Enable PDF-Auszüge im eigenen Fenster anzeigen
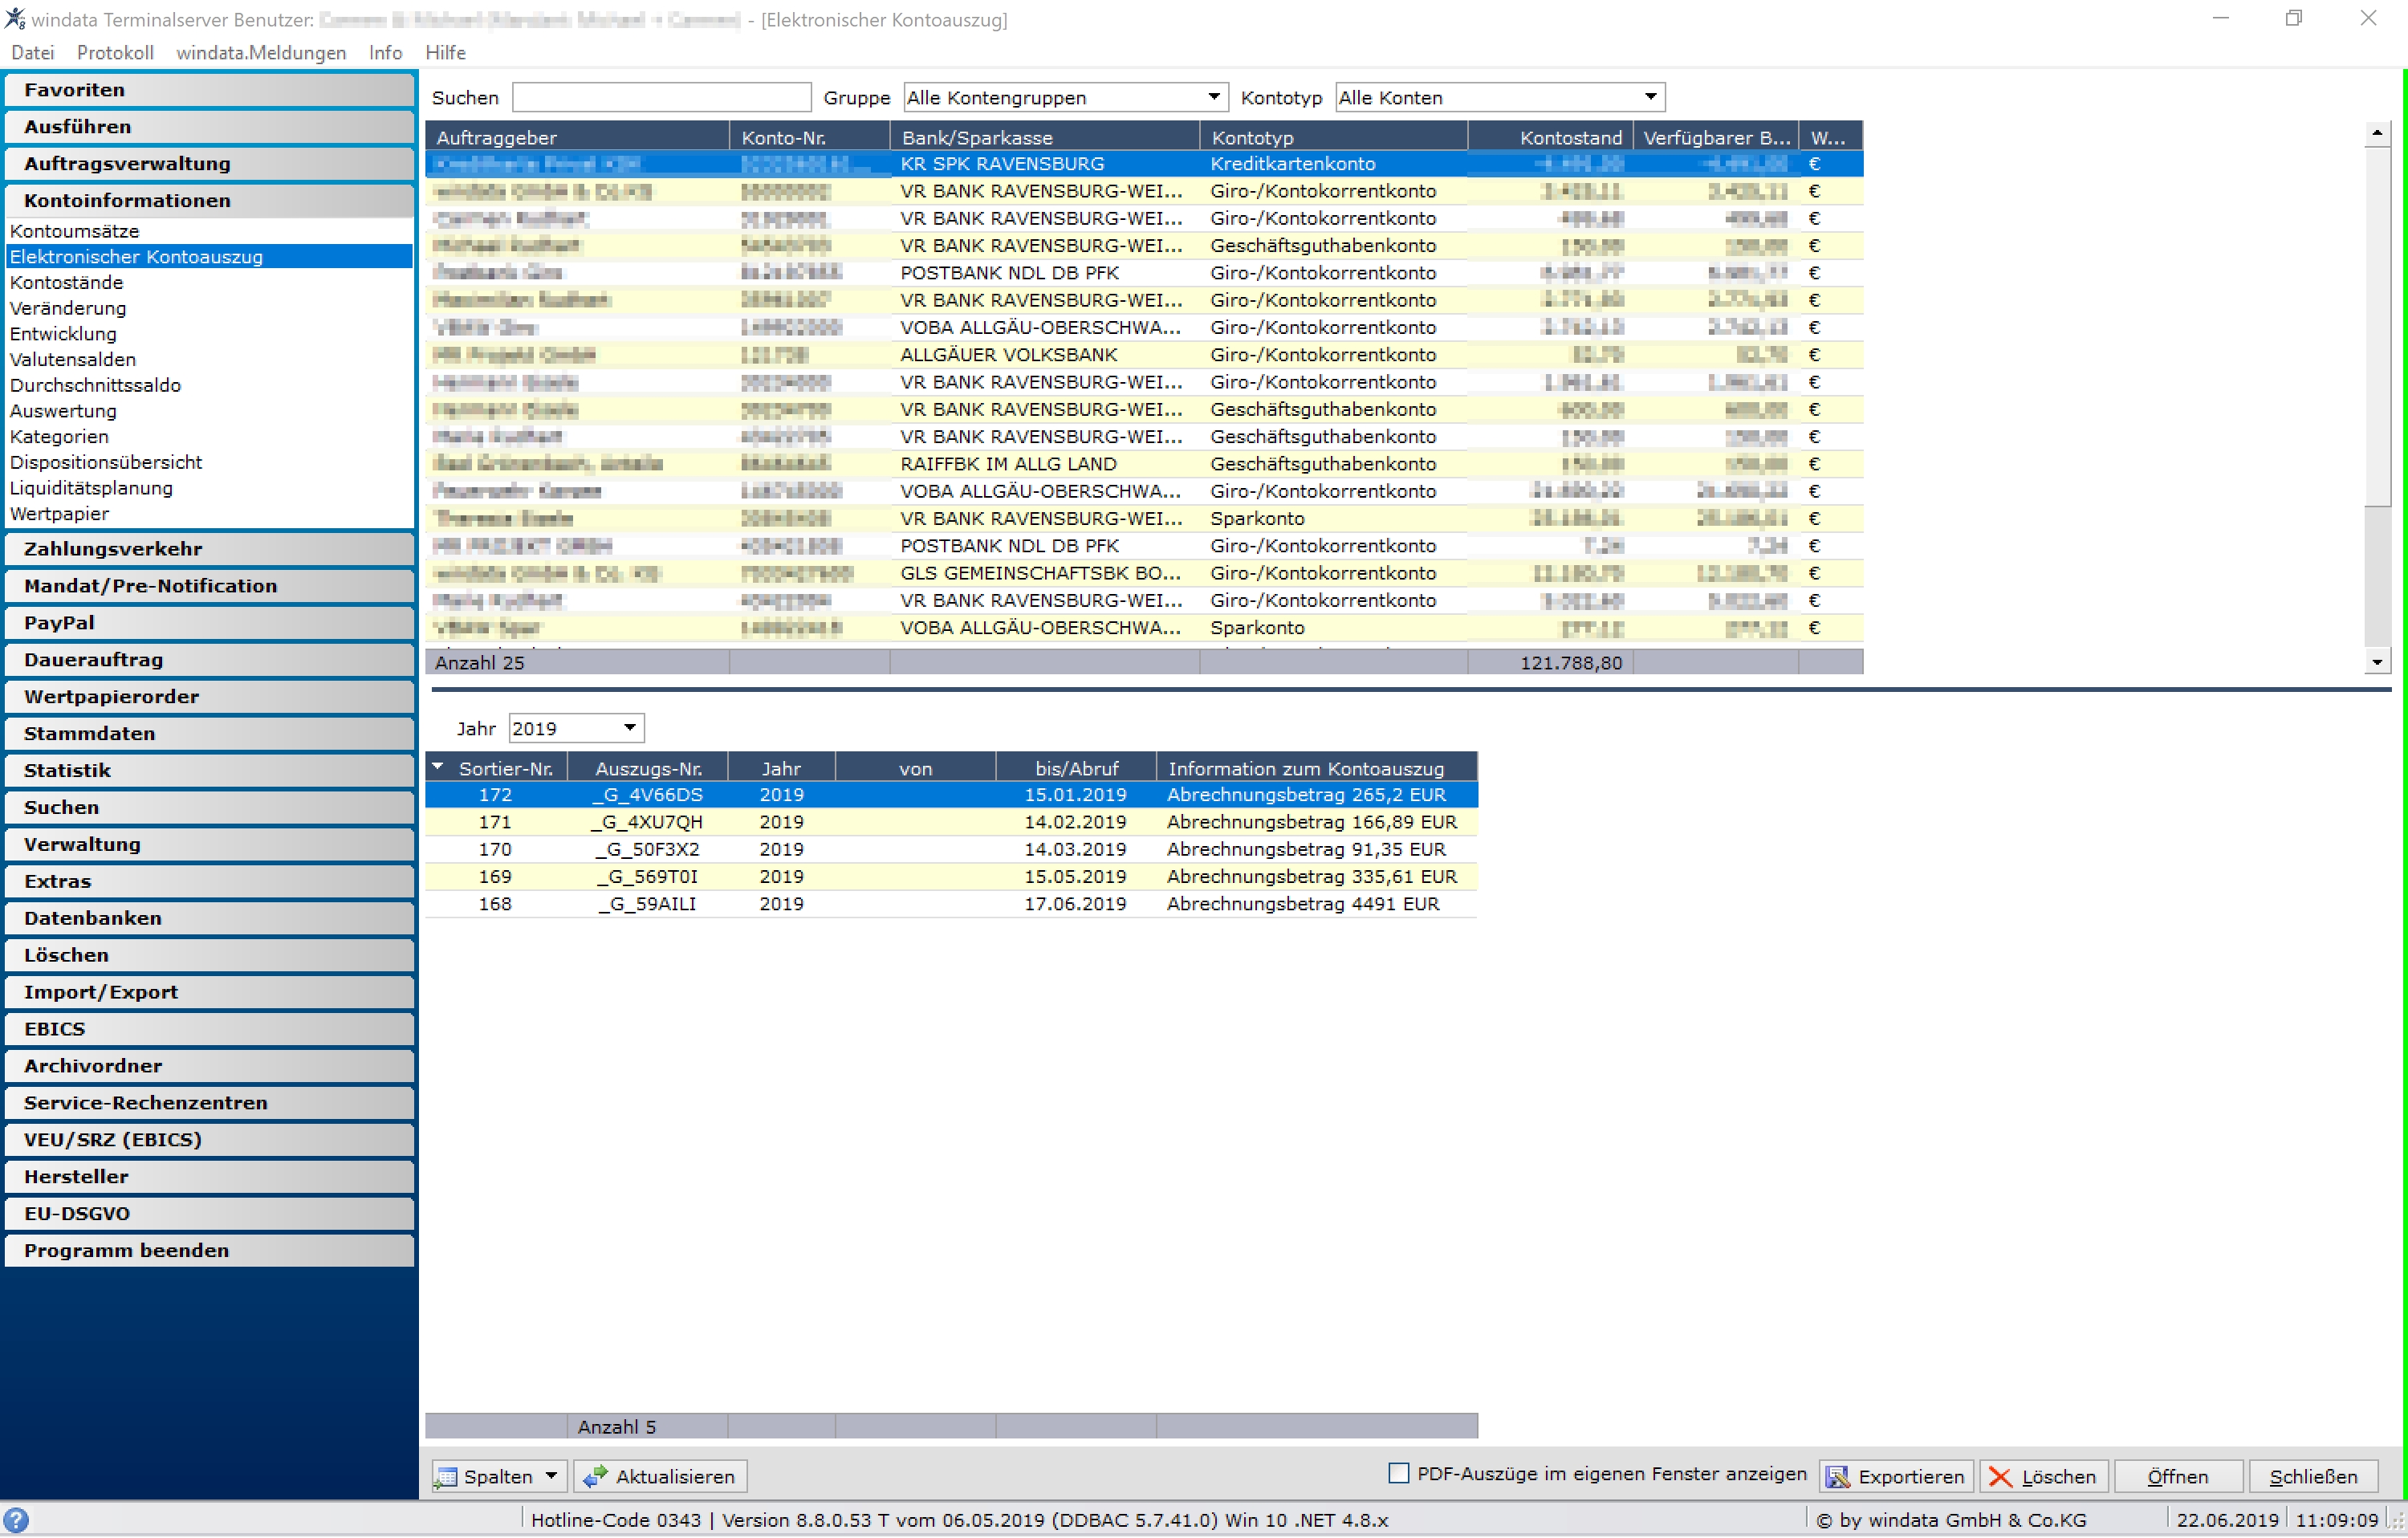The height and width of the screenshot is (1538, 2408). (1399, 1473)
